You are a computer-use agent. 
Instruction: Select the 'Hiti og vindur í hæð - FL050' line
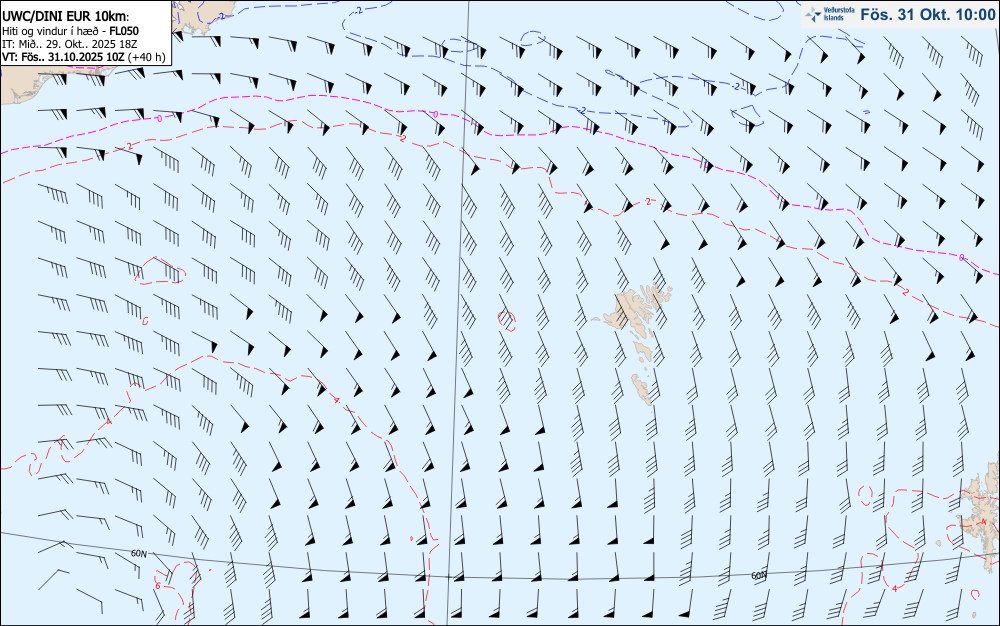(x=70, y=31)
